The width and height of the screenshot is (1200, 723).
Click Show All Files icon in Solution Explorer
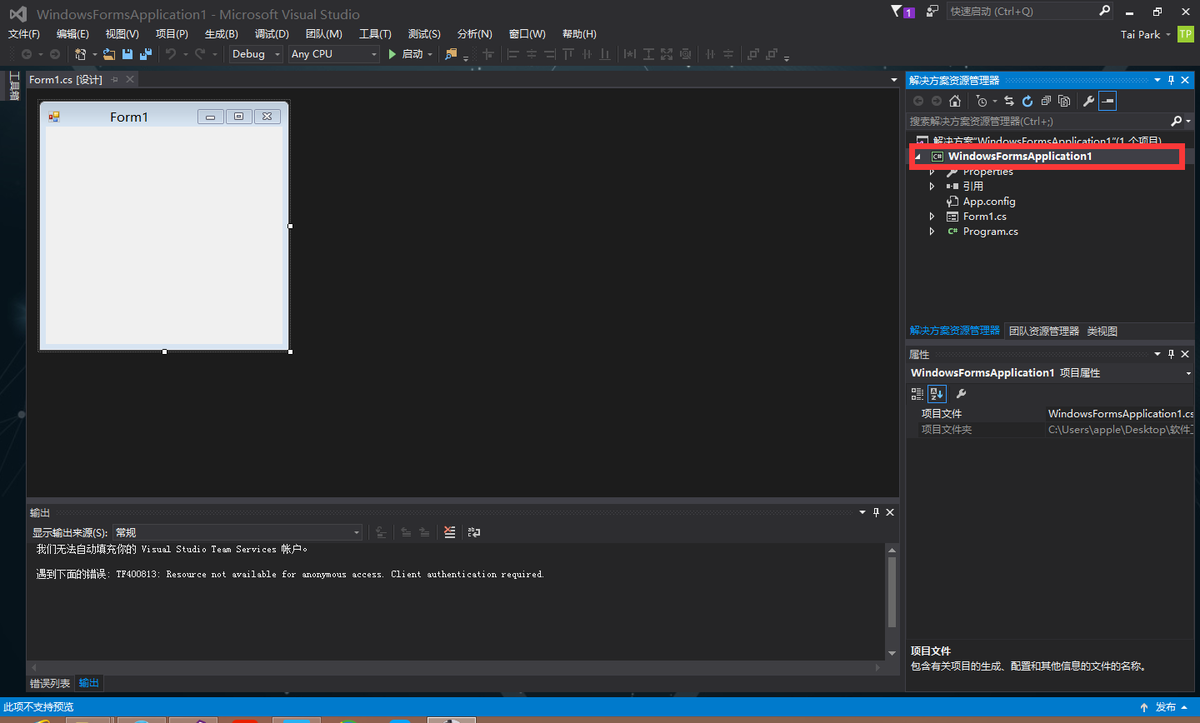point(1064,101)
